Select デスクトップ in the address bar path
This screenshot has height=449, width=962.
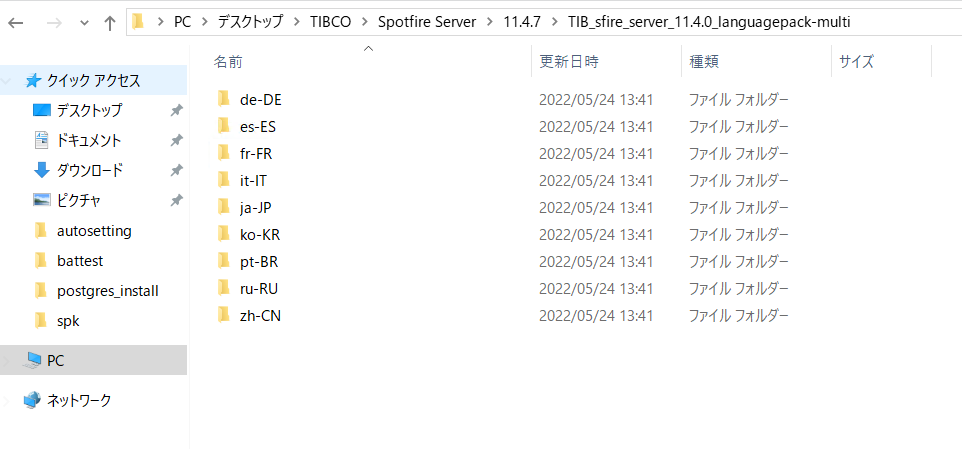[252, 22]
